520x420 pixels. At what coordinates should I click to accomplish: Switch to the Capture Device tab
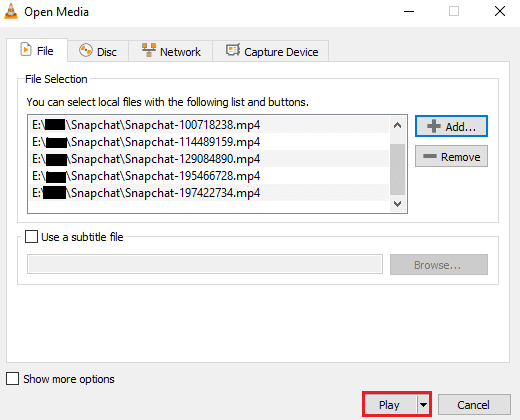tap(271, 51)
